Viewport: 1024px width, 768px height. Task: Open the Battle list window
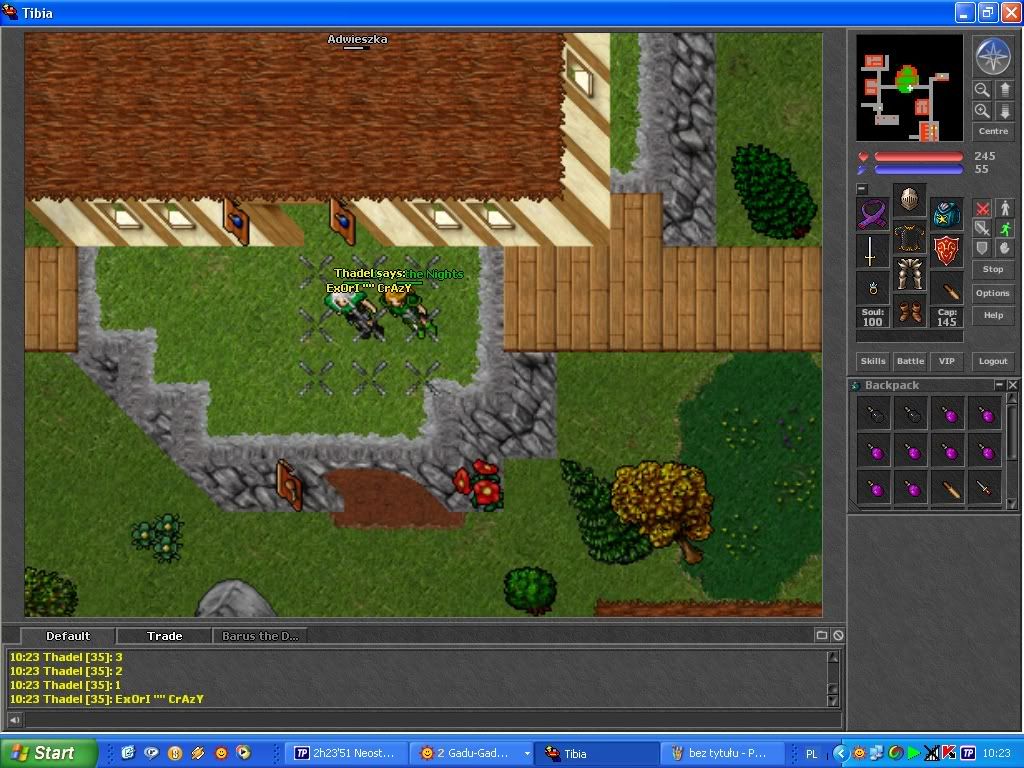(x=910, y=361)
